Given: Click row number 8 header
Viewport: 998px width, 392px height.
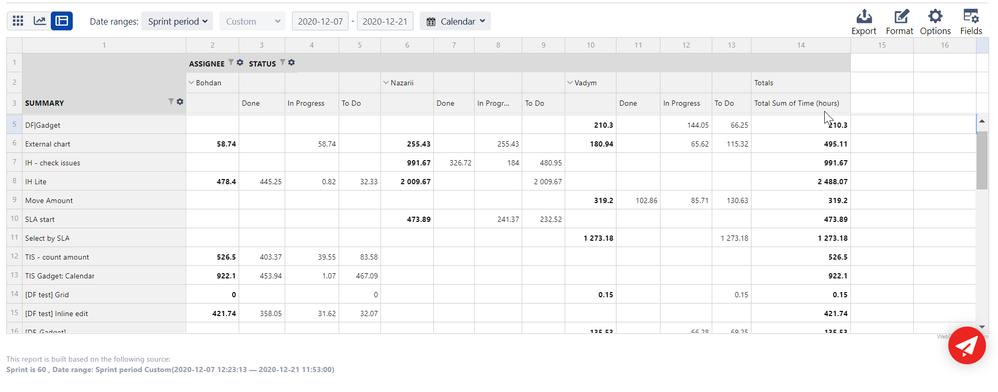Looking at the screenshot, I should pyautogui.click(x=14, y=182).
